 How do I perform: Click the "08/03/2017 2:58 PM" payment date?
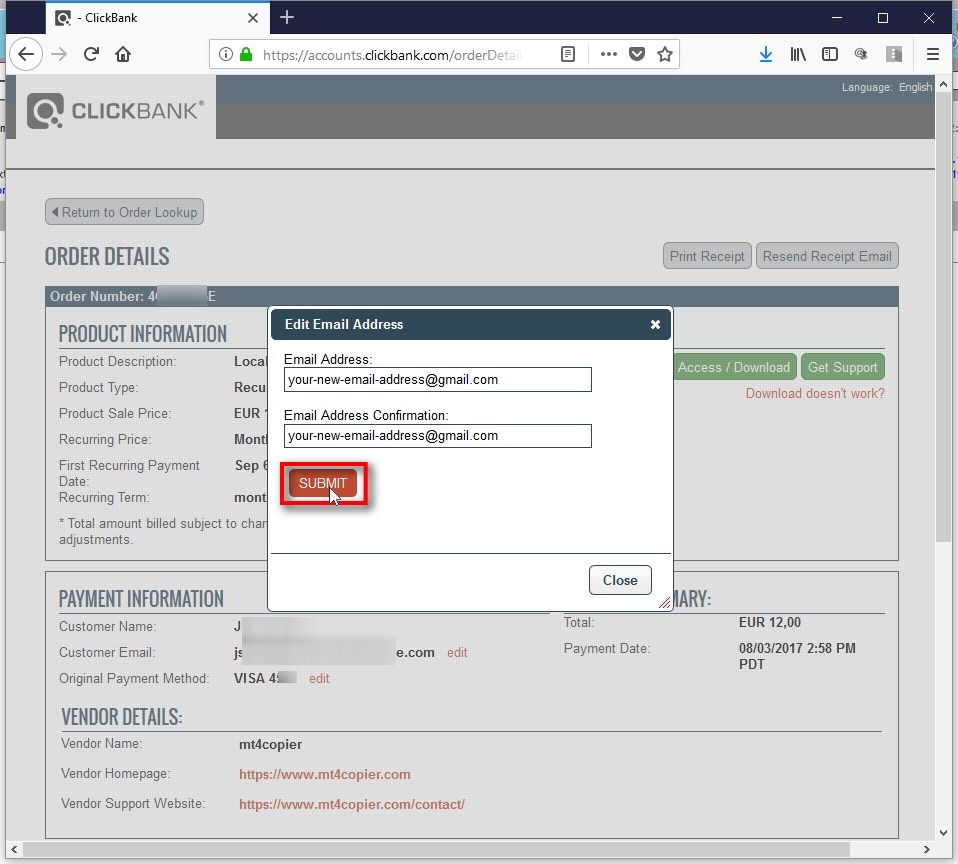coord(797,648)
